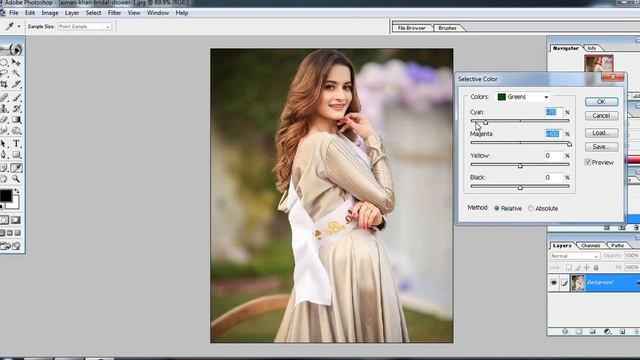Toggle lock transparent pixels

[x=569, y=267]
